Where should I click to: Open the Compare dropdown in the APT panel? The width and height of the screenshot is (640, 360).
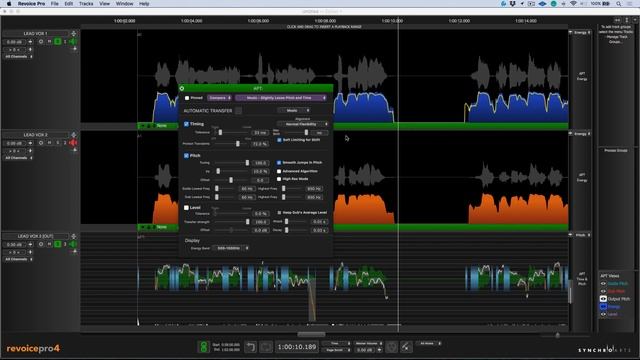[x=219, y=98]
